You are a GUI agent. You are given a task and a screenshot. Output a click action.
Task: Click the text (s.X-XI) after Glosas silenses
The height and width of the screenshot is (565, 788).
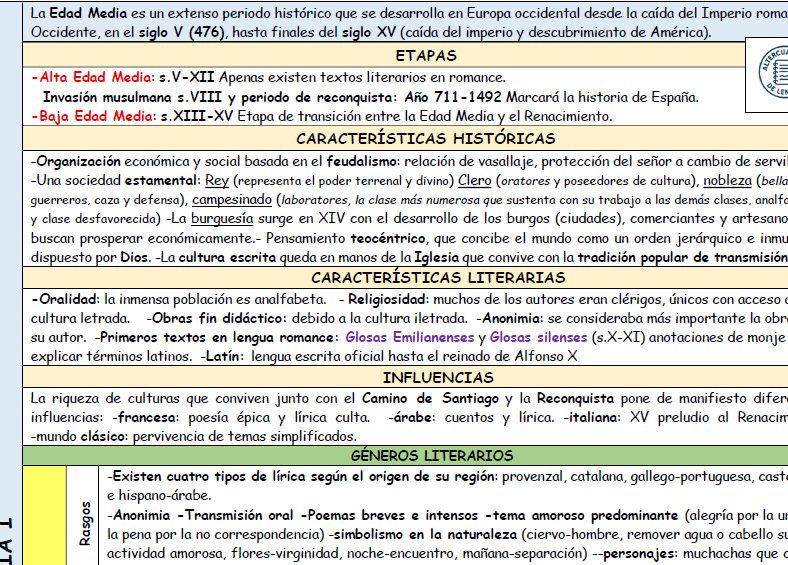619,337
